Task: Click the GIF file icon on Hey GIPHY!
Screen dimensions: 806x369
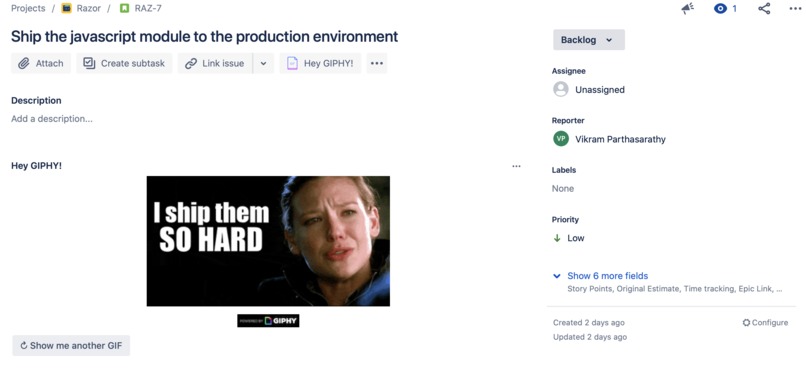Action: click(x=292, y=63)
